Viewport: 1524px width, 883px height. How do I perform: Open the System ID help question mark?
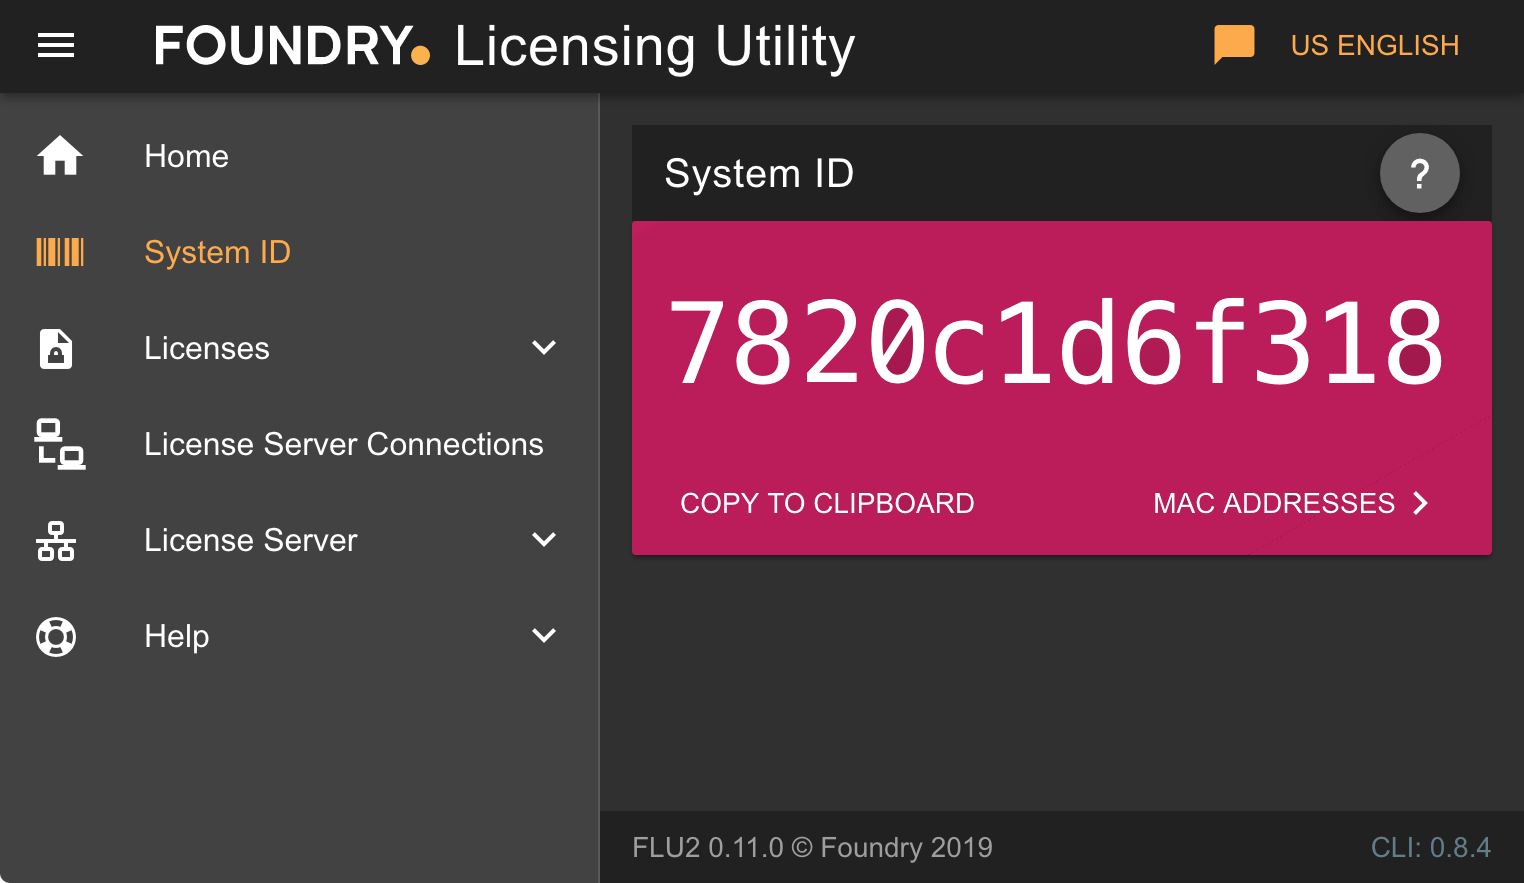pos(1419,173)
